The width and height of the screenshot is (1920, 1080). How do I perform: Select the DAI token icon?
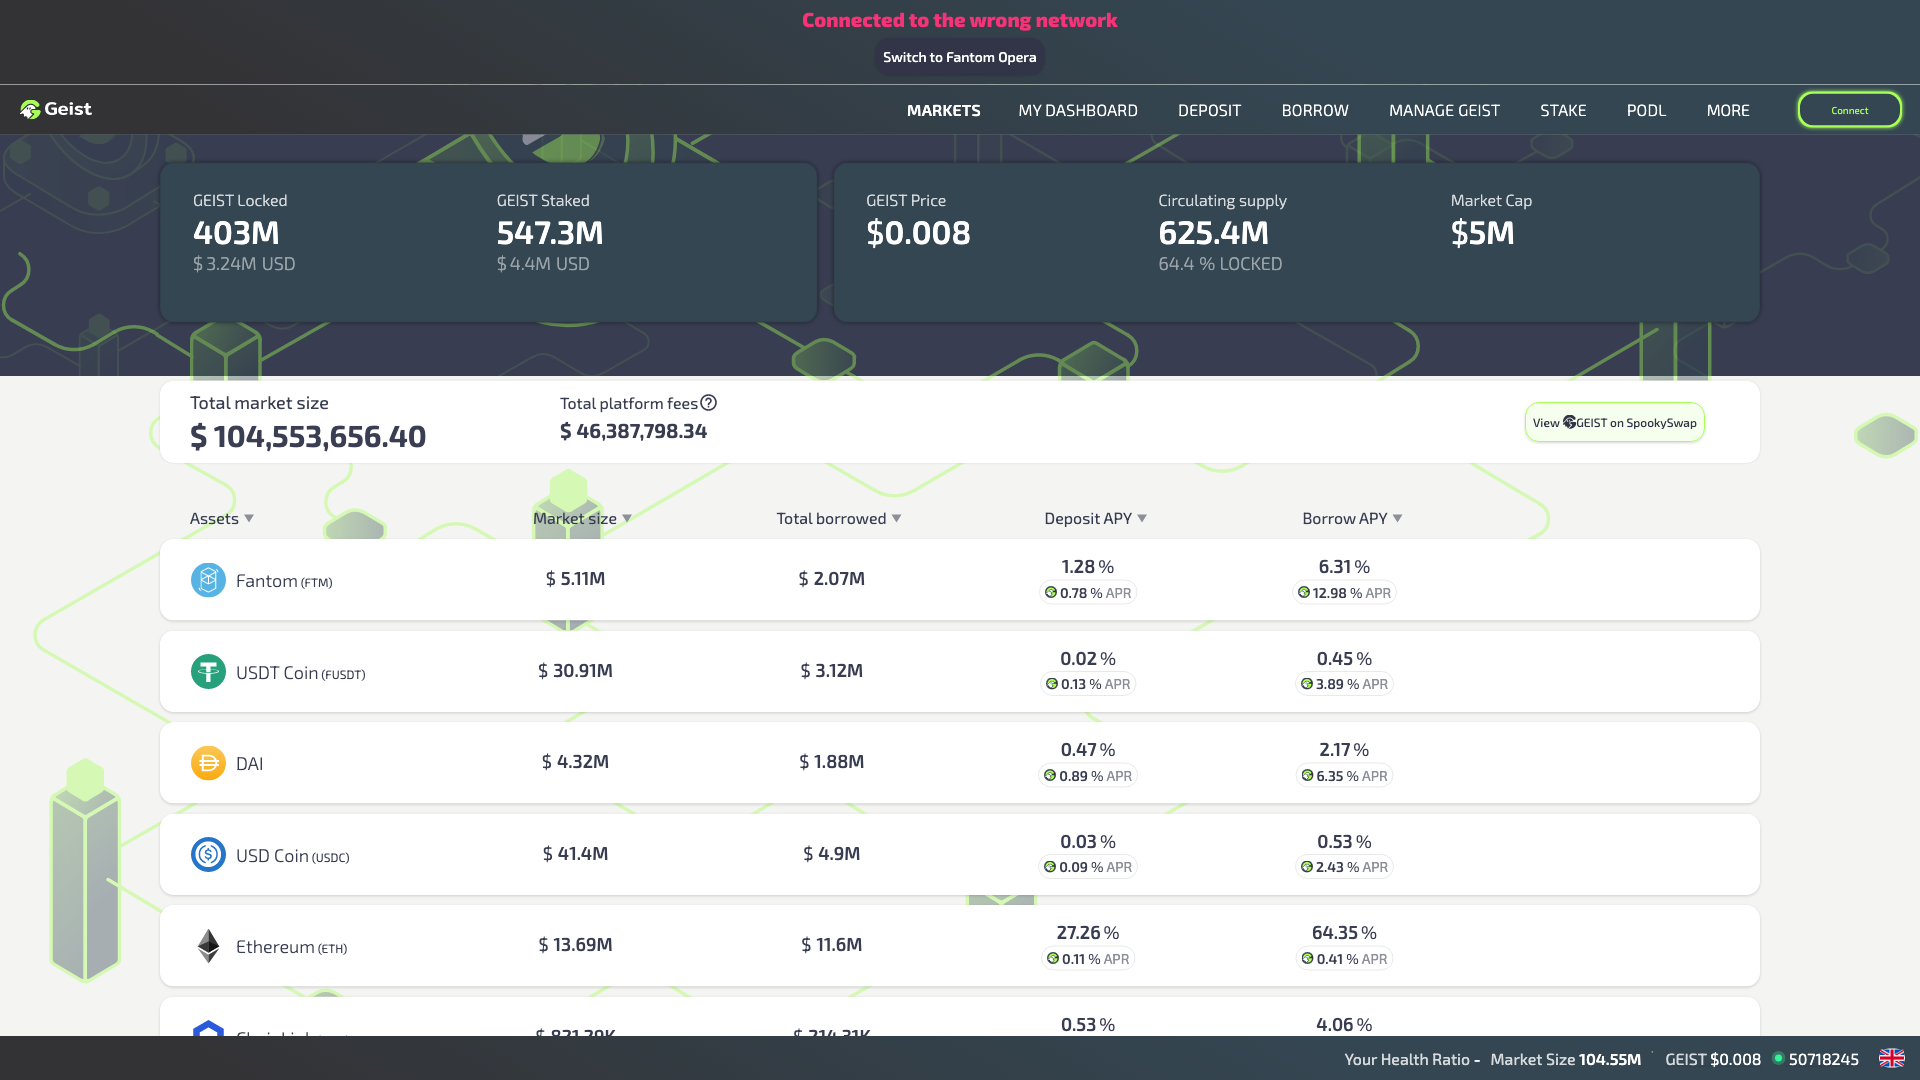point(208,763)
